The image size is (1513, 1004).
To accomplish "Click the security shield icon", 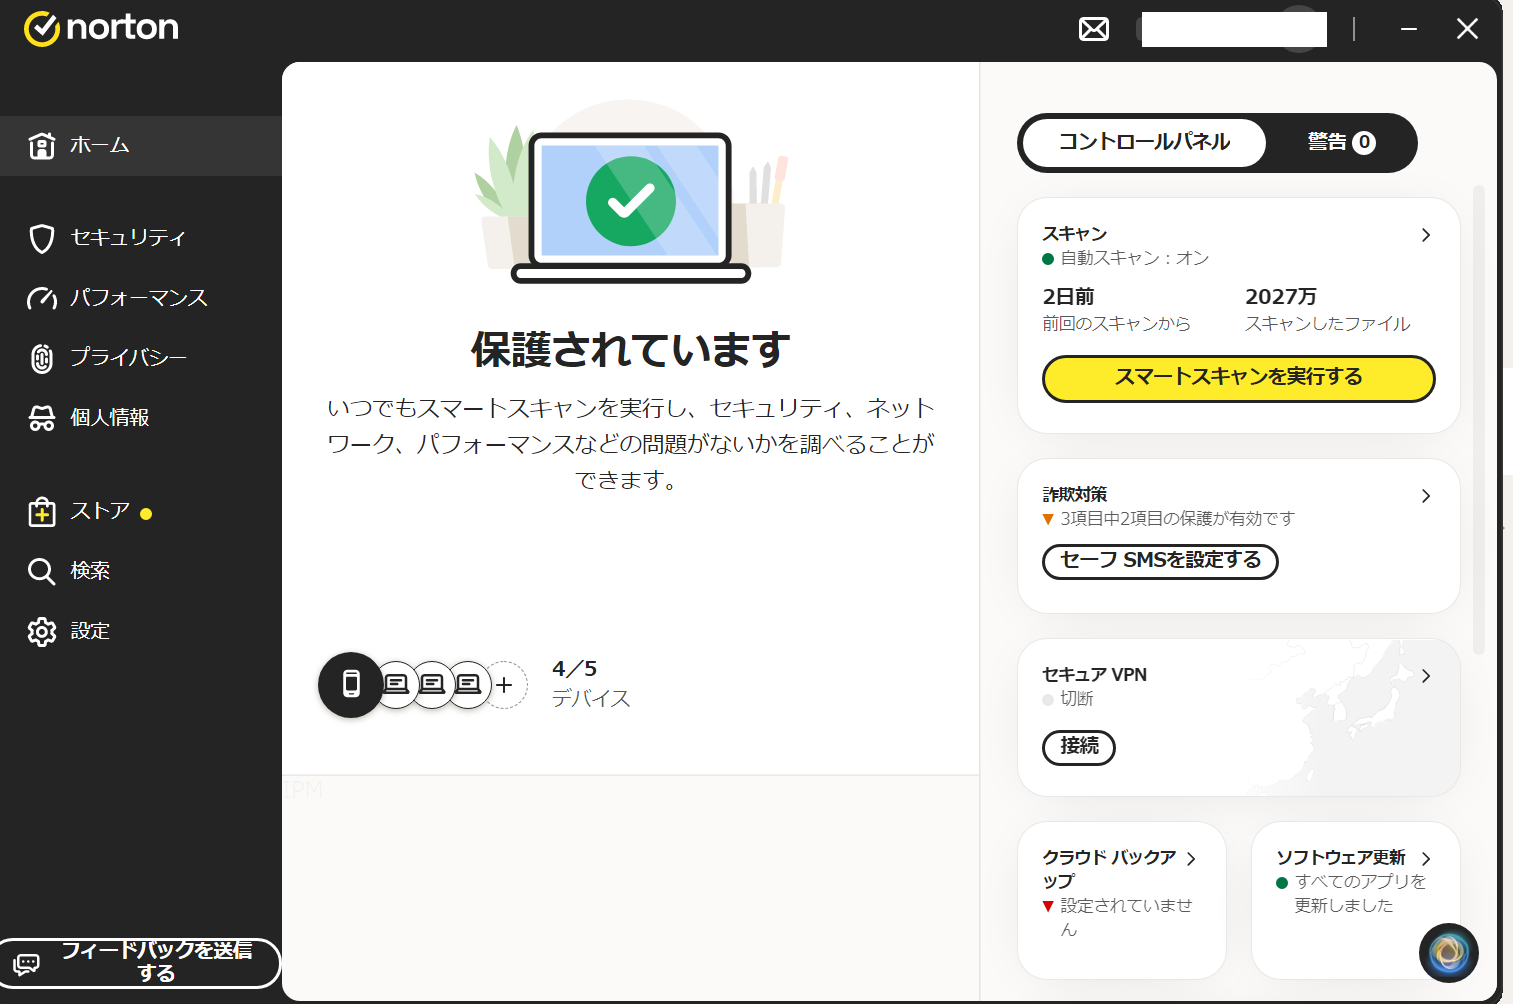I will tap(42, 238).
